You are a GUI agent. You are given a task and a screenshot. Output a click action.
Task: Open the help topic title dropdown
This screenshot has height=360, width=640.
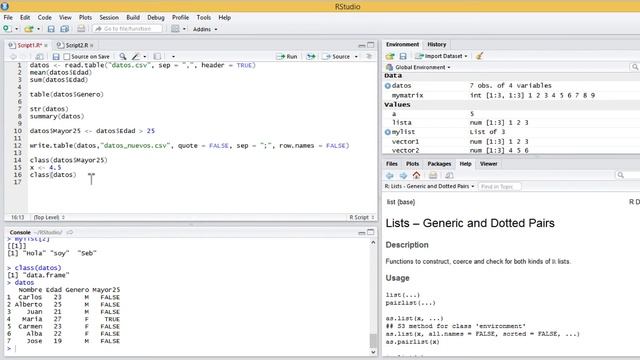(x=430, y=186)
